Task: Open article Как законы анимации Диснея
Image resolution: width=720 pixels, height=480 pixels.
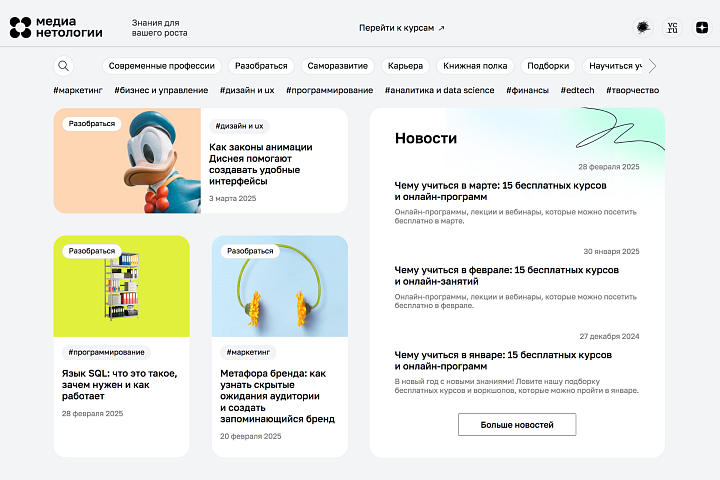Action: click(260, 164)
